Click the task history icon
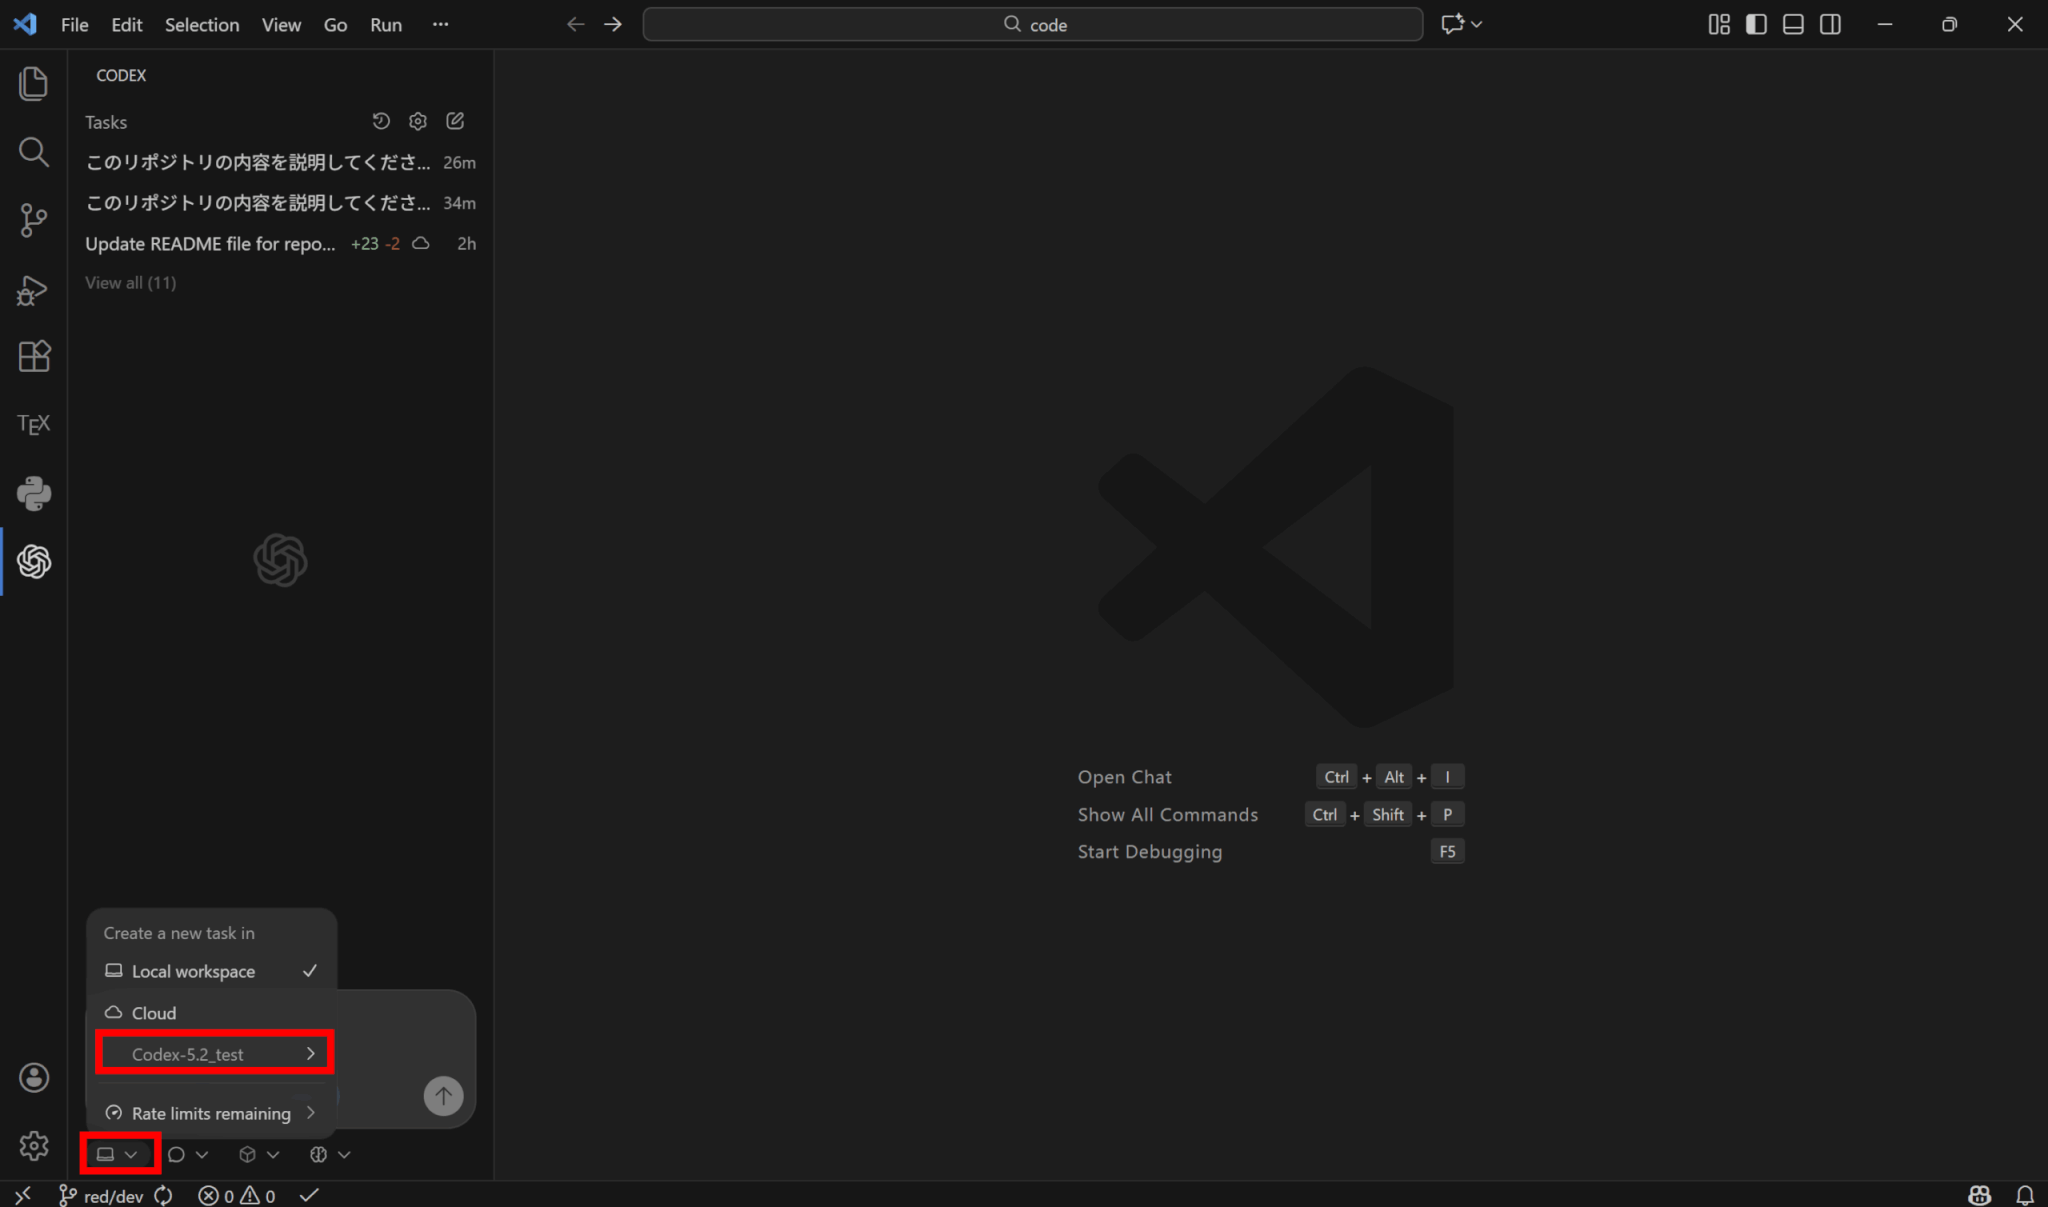The height and width of the screenshot is (1207, 2048). coord(381,121)
